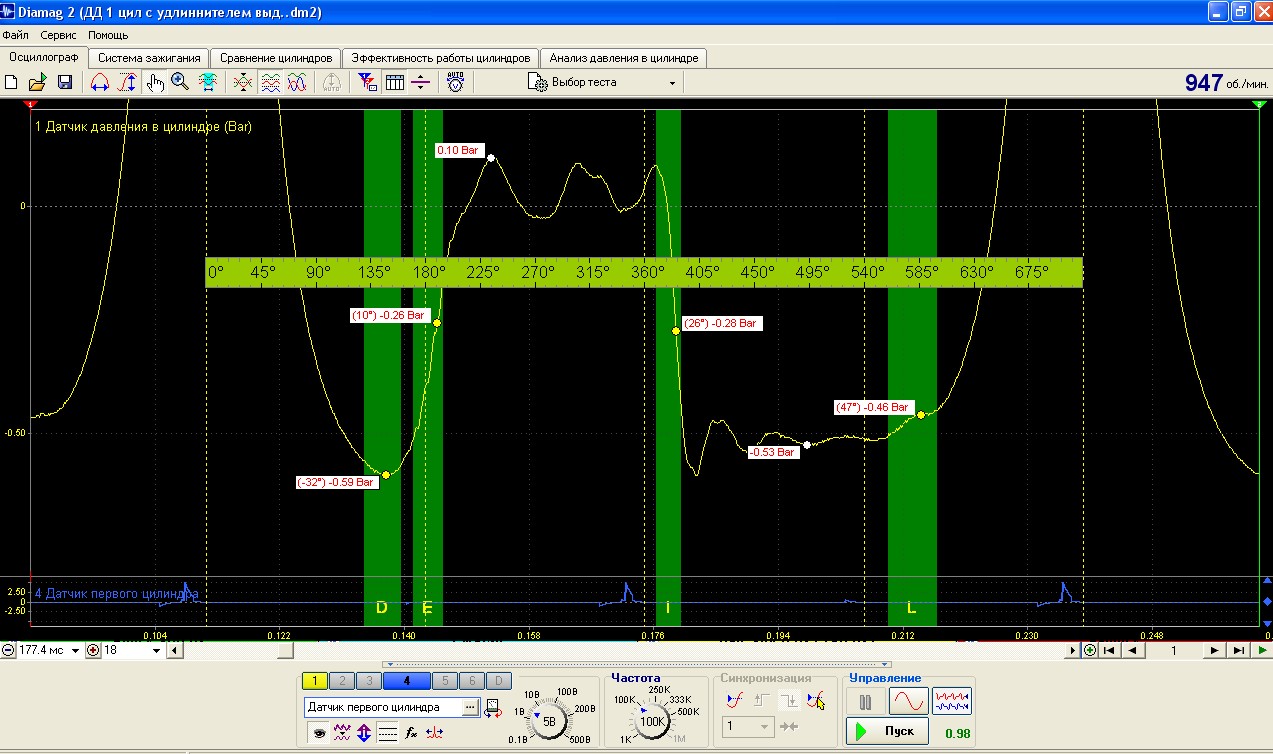1273x754 pixels.
Task: Select sync cursor pointer icon
Action: coord(816,701)
